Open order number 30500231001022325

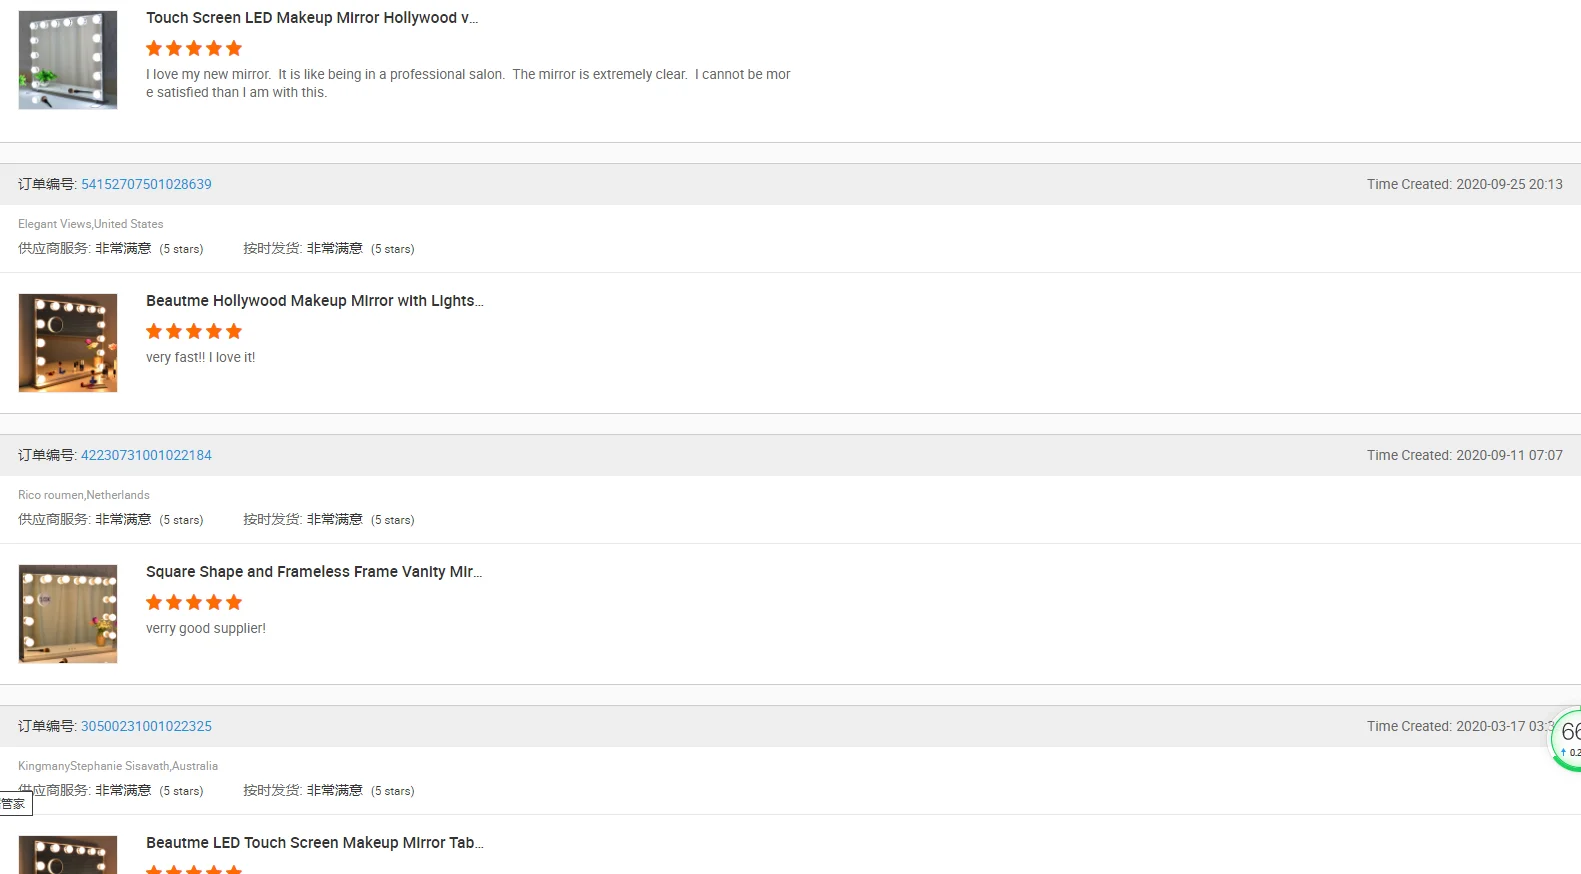pos(146,726)
